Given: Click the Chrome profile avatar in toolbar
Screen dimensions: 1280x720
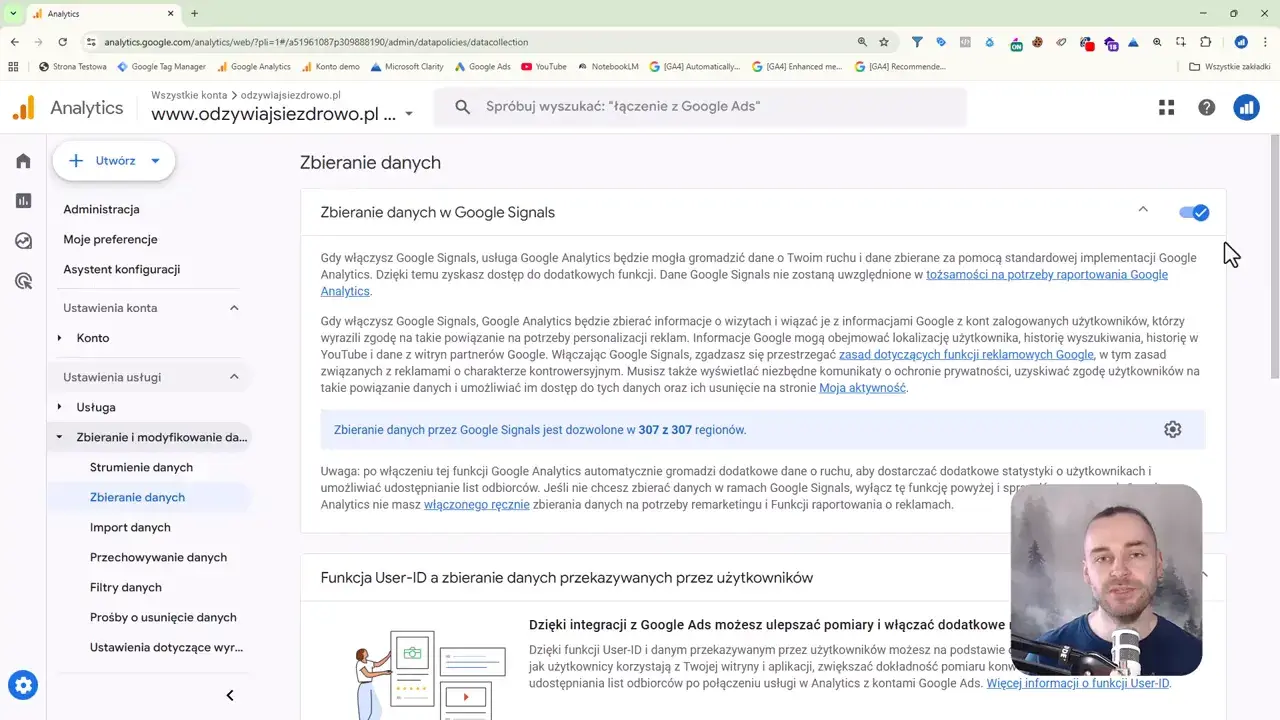Looking at the screenshot, I should [1241, 42].
